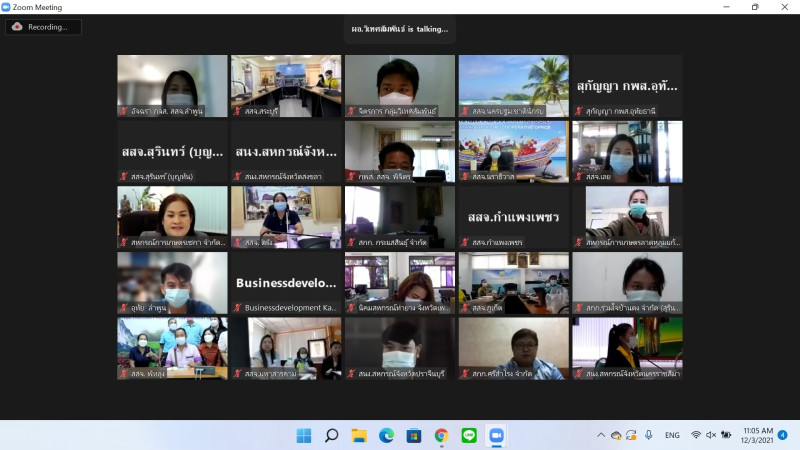Open Google Chrome from taskbar
The width and height of the screenshot is (800, 450).
[441, 435]
